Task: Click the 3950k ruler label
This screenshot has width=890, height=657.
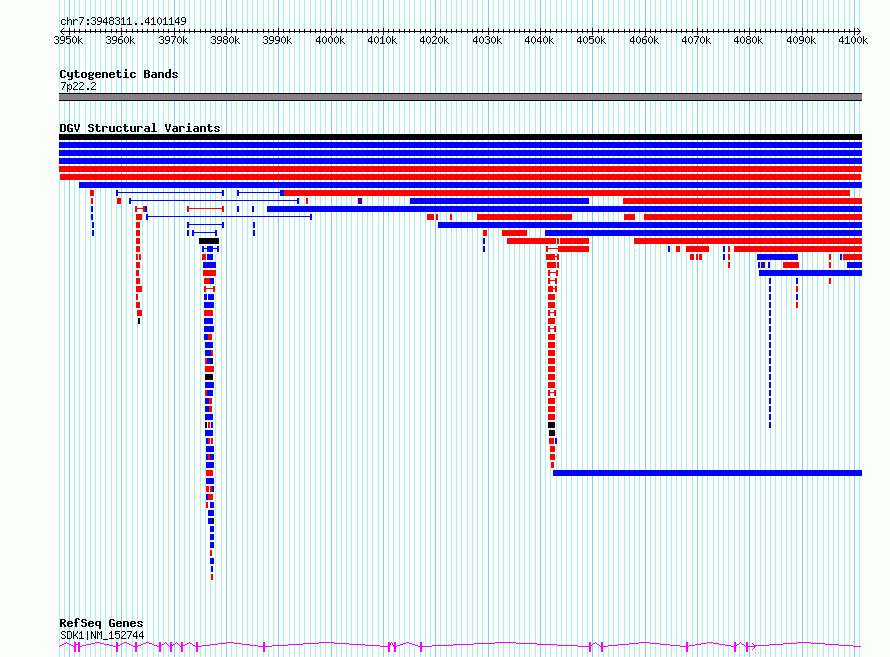Action: coord(68,40)
